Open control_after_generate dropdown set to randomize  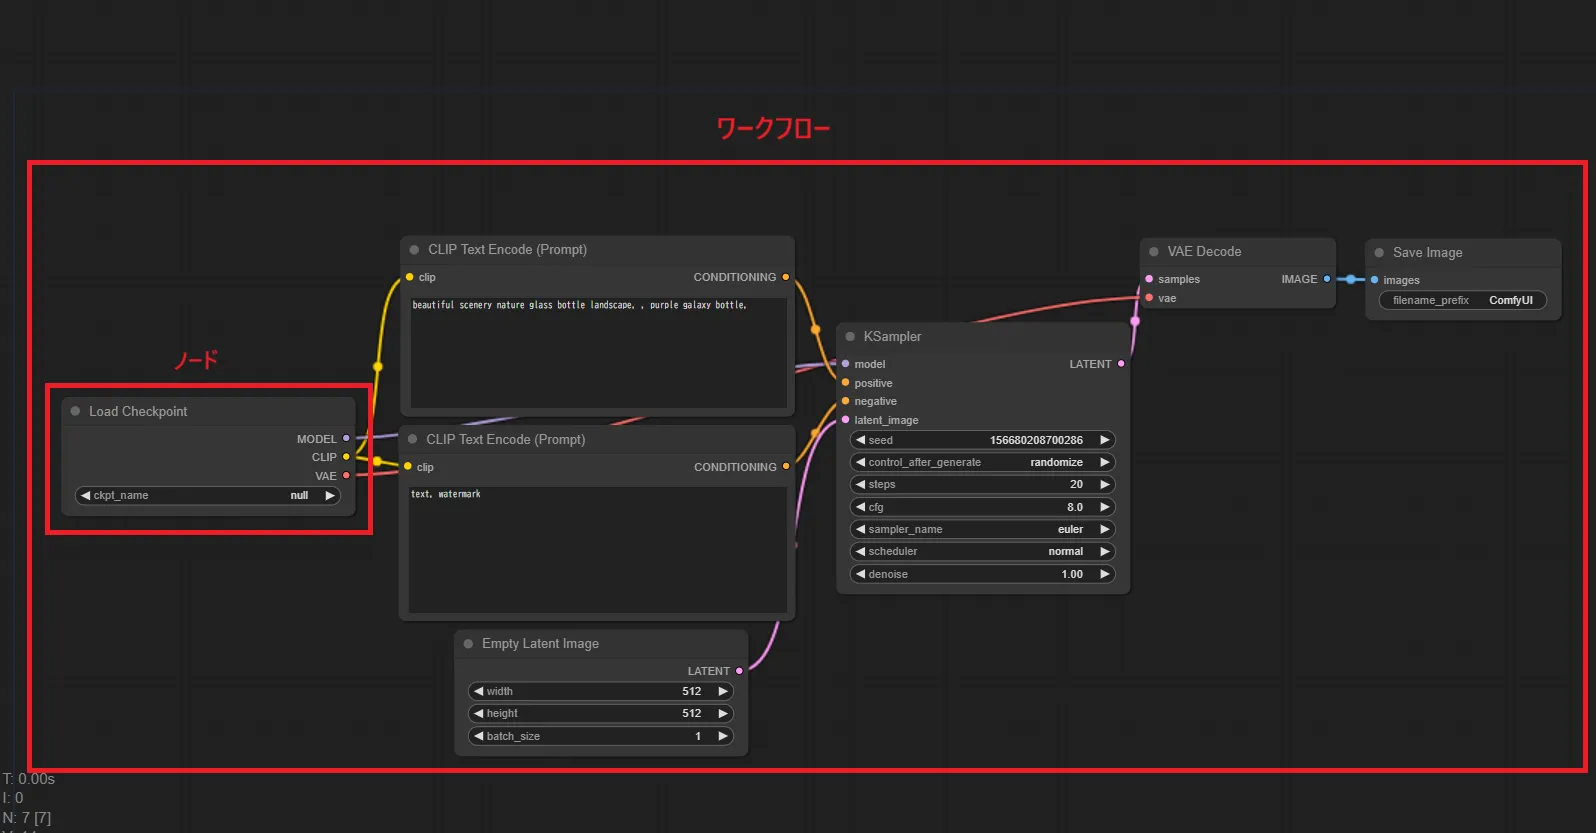[982, 462]
